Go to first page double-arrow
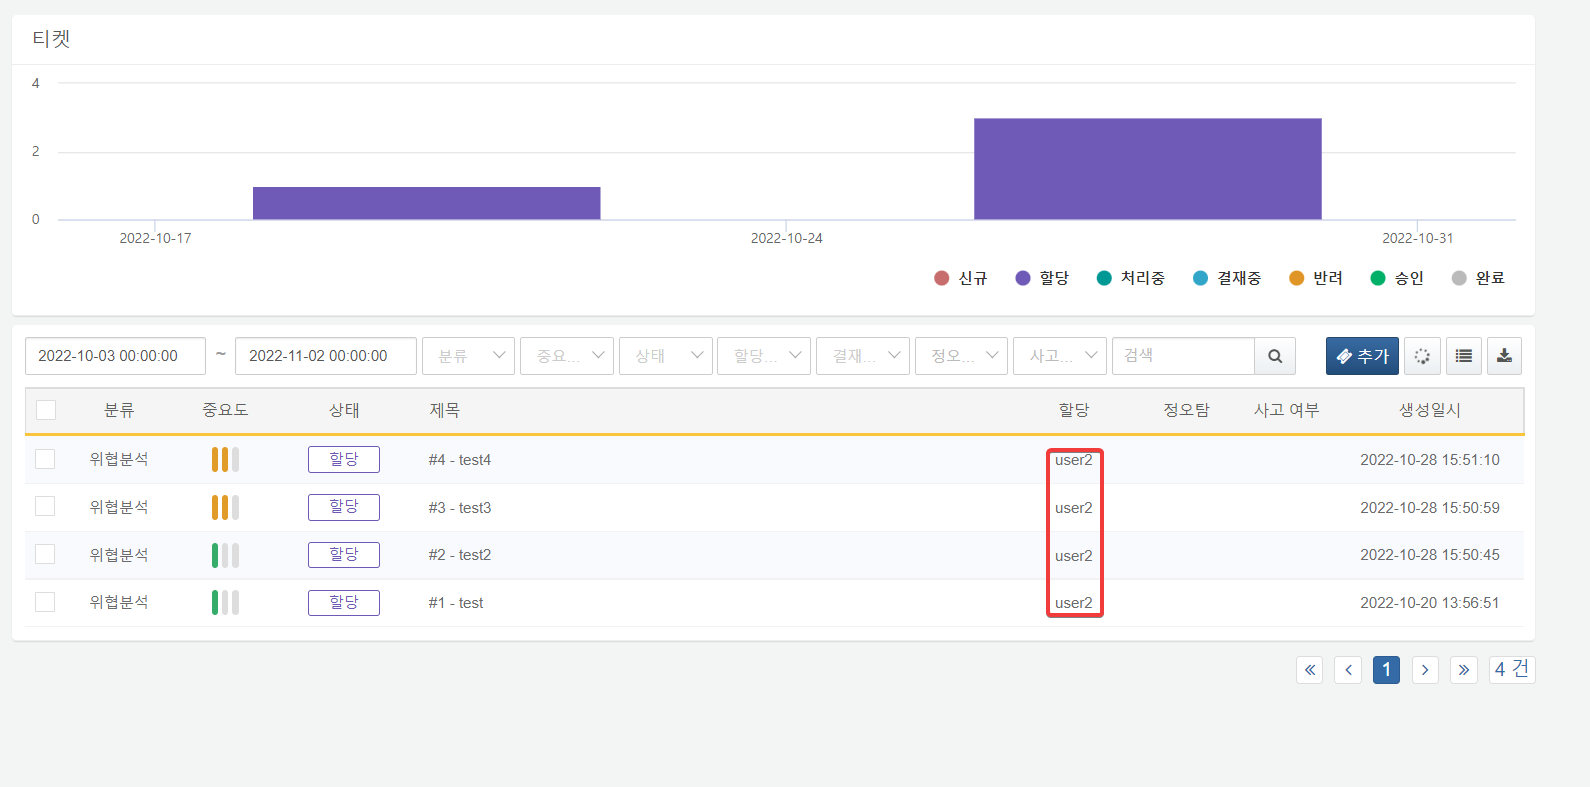This screenshot has width=1590, height=787. click(1309, 670)
